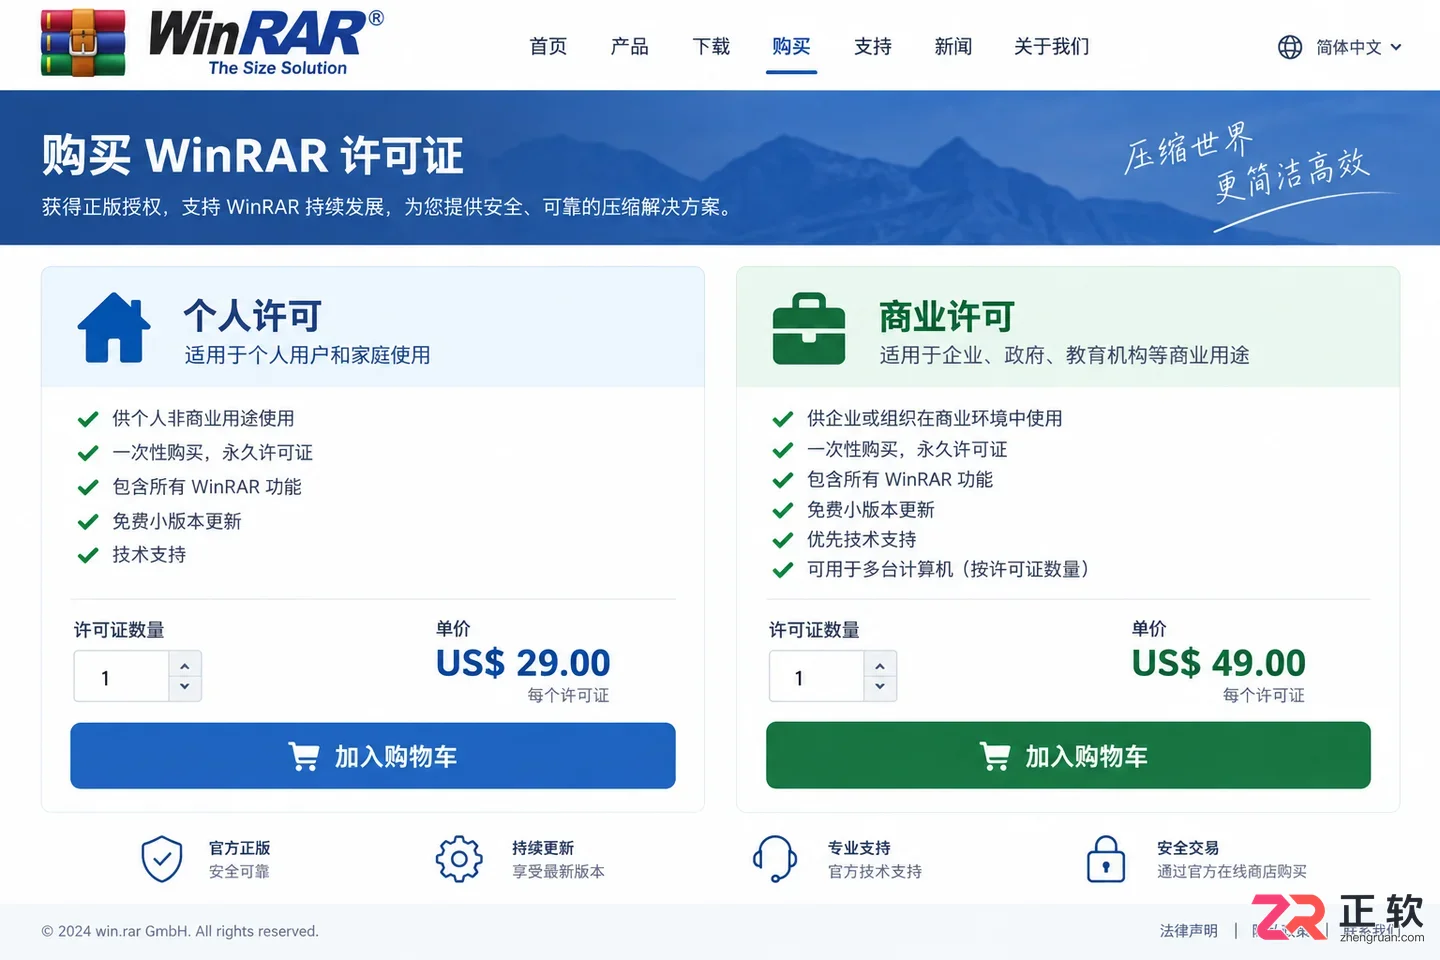Click the WinRAR books logo icon
The height and width of the screenshot is (960, 1440).
coord(83,43)
